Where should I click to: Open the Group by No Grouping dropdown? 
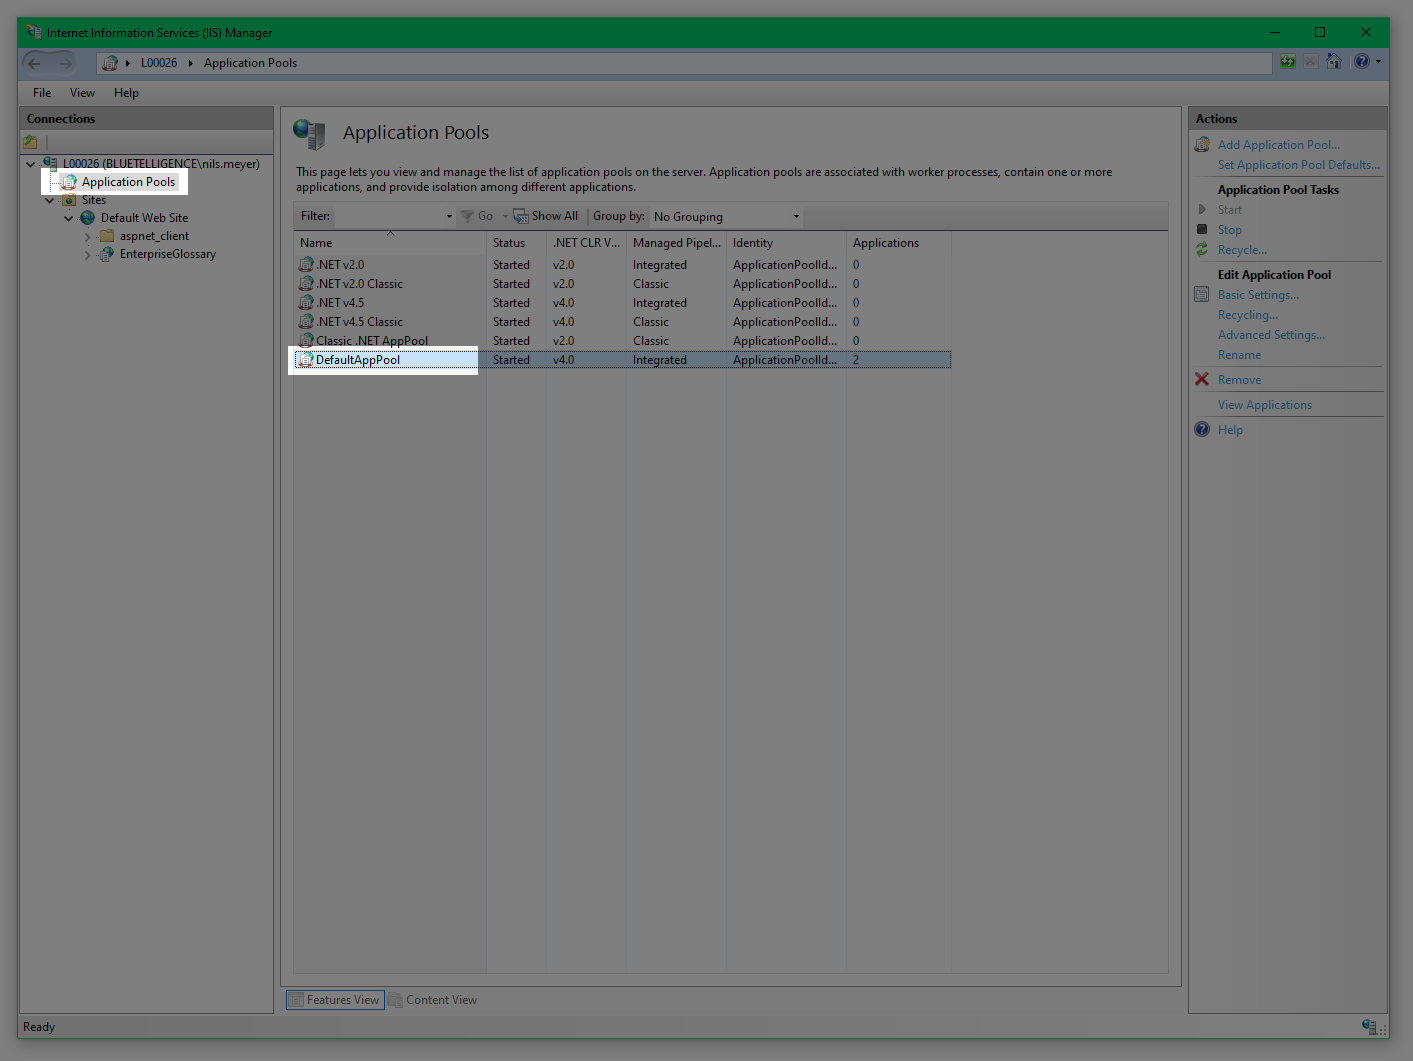point(796,217)
